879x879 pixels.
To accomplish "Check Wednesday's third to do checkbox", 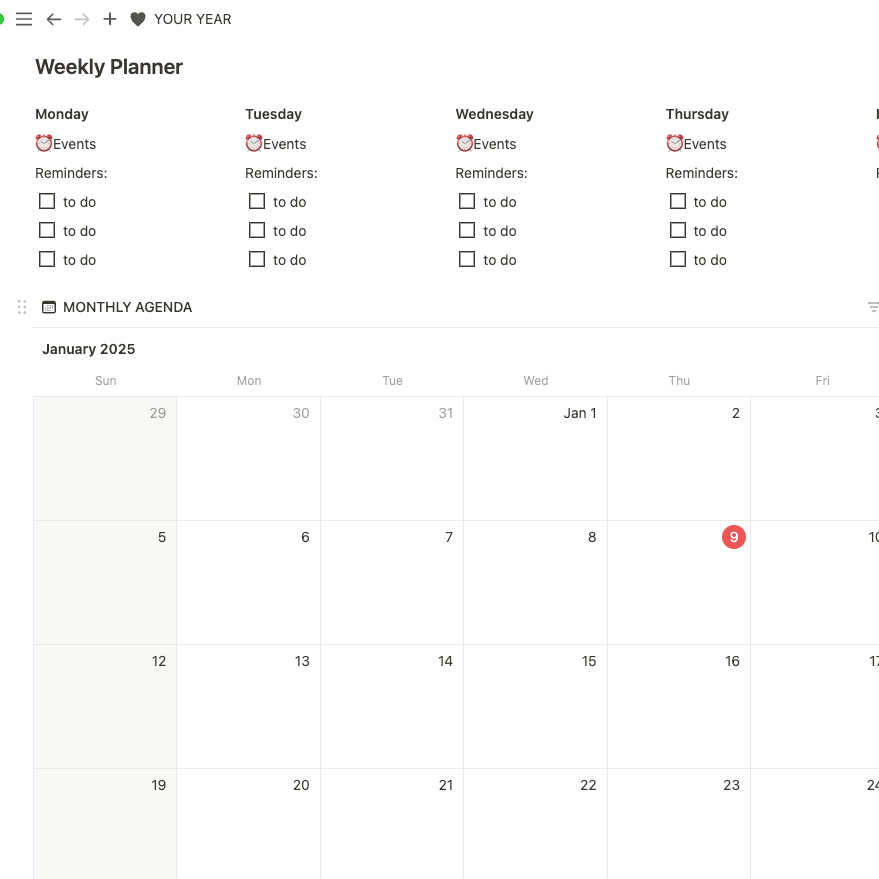I will pyautogui.click(x=467, y=259).
